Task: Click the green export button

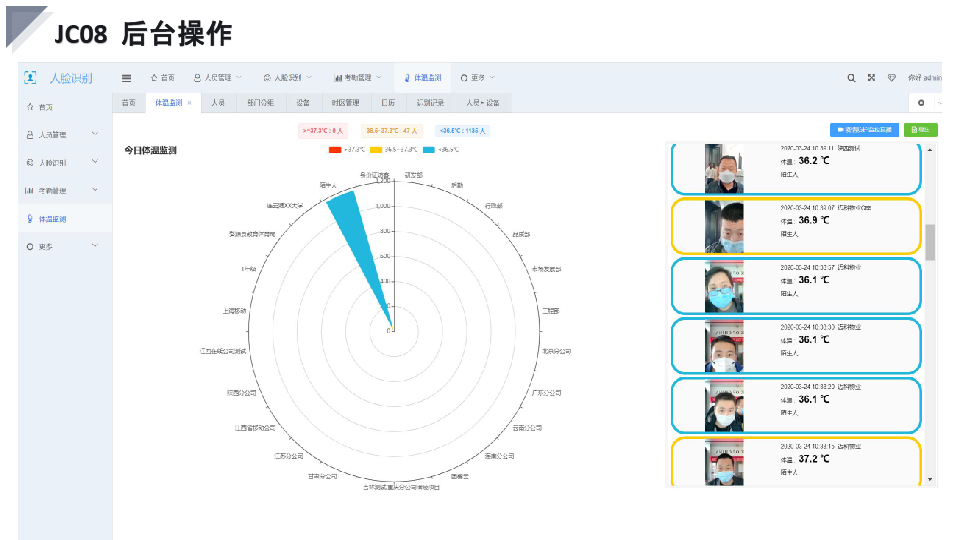Action: pos(921,130)
